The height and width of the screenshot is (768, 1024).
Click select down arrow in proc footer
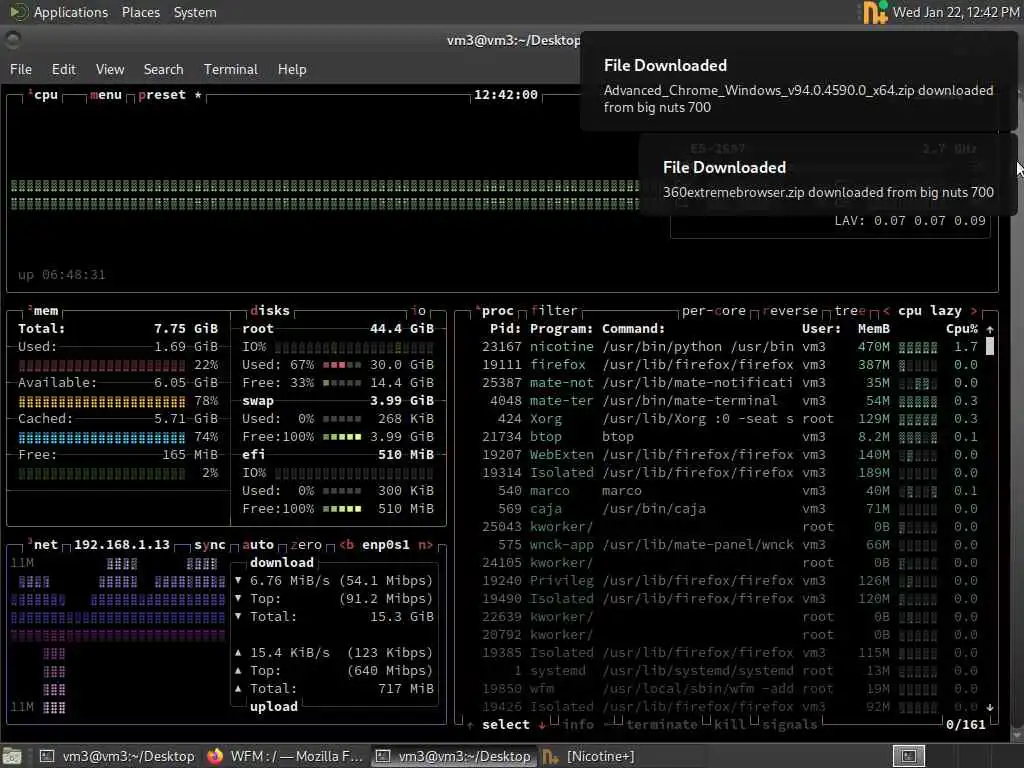542,725
